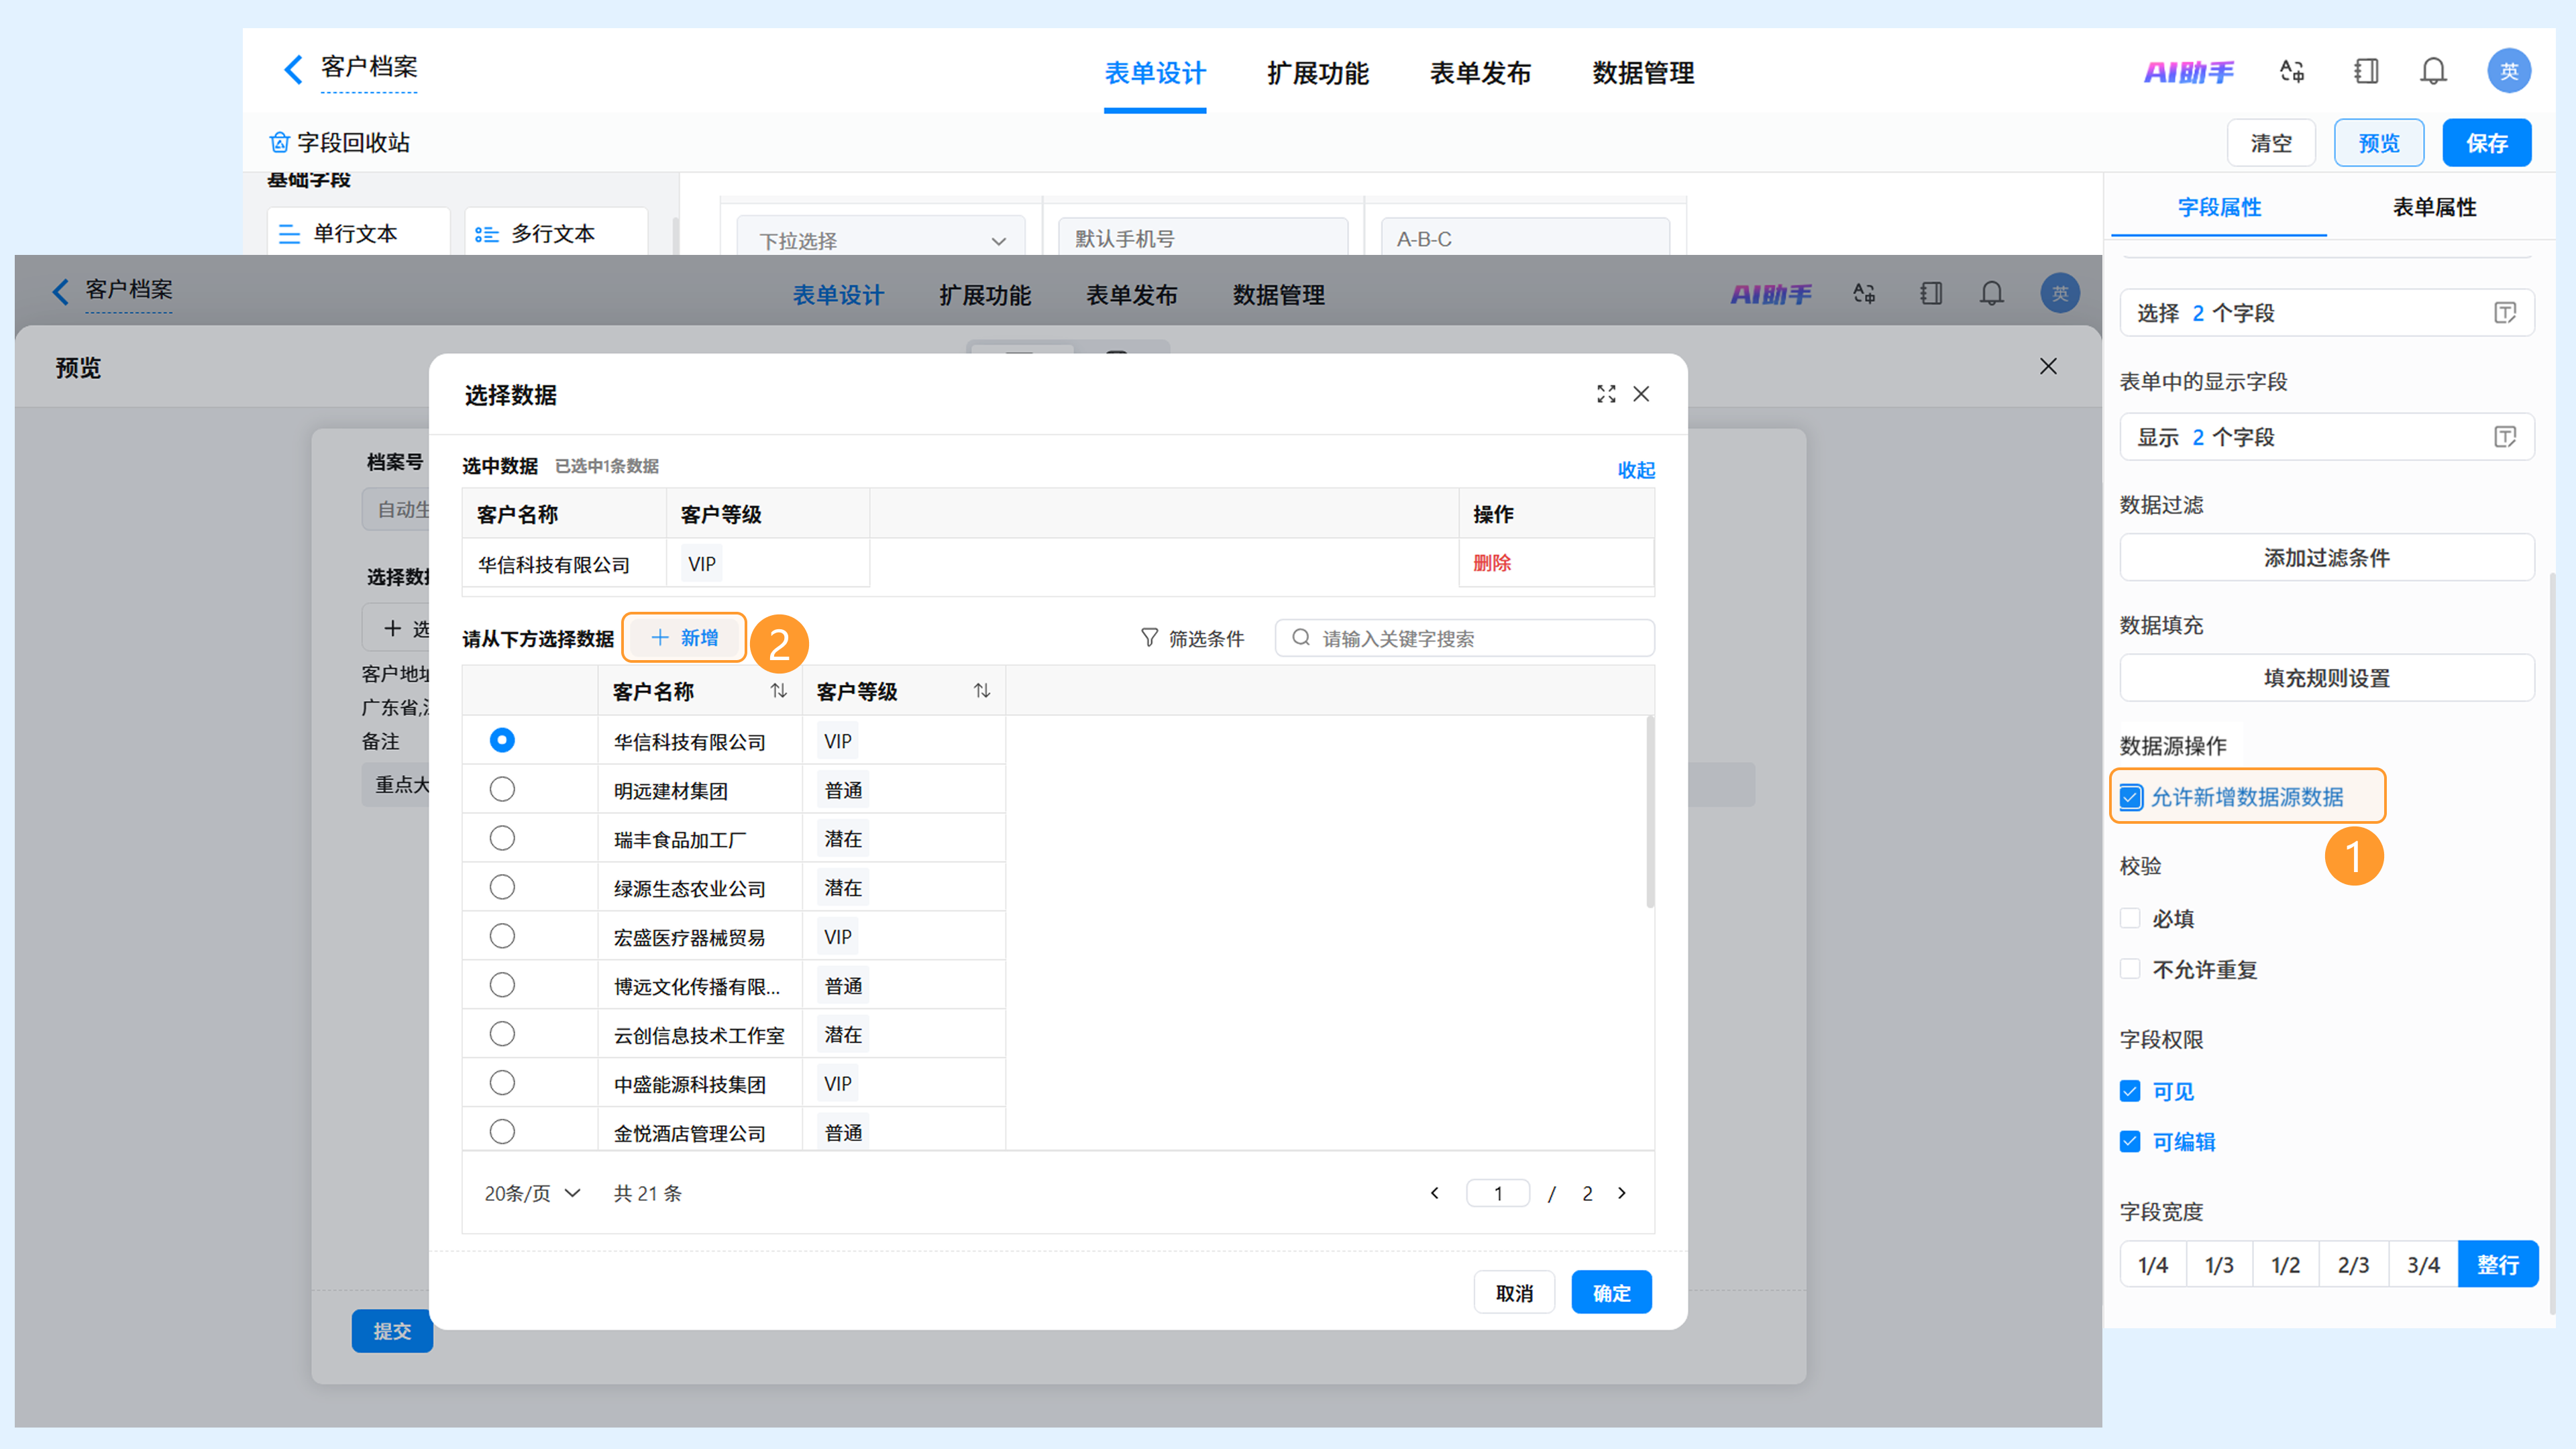Expand the 选择数据 dialog to fullscreen
This screenshot has width=2576, height=1449.
tap(1606, 394)
